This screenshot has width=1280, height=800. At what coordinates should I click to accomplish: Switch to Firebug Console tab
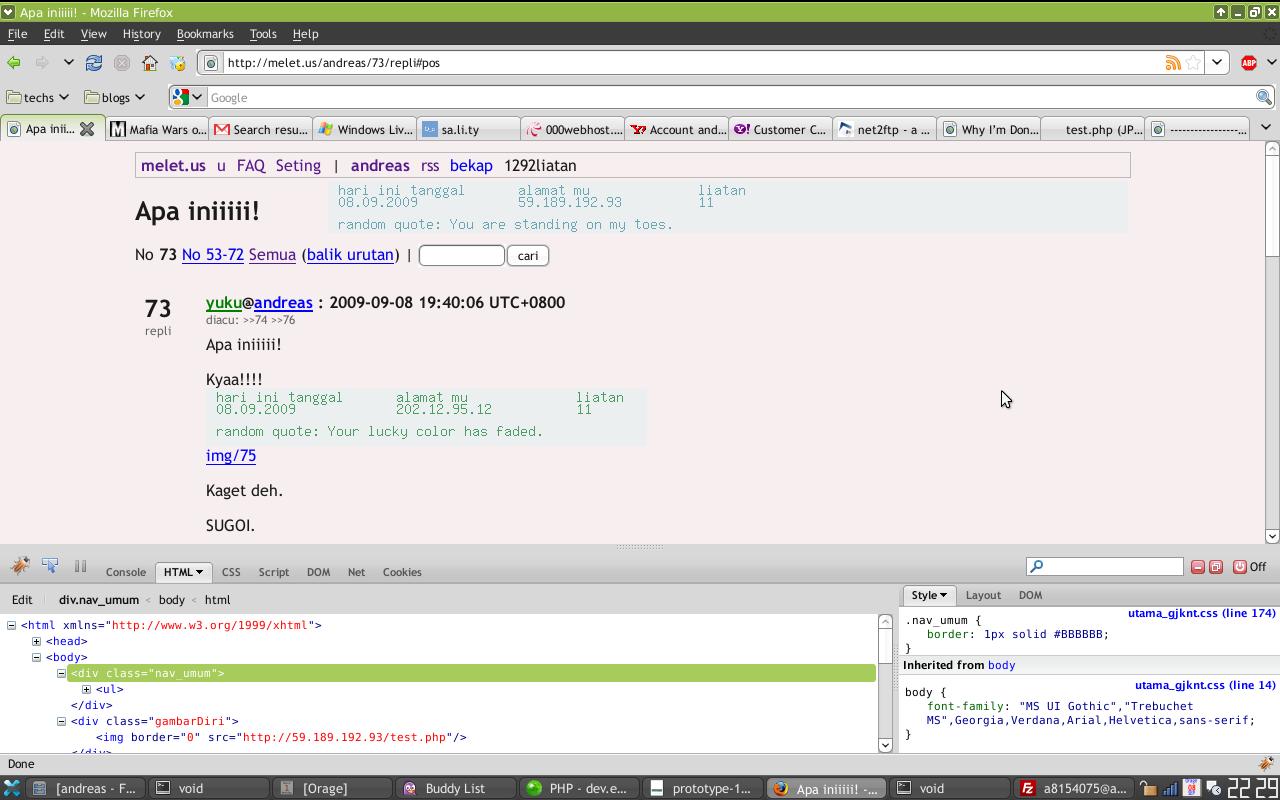[x=126, y=572]
